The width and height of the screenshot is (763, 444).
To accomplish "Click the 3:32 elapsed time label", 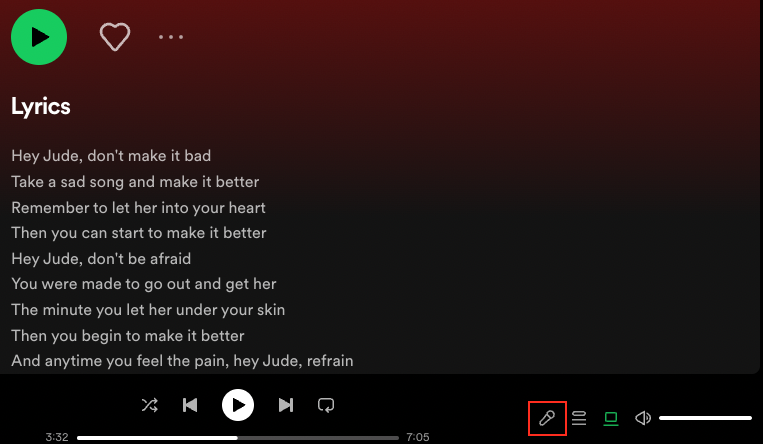I will (57, 437).
